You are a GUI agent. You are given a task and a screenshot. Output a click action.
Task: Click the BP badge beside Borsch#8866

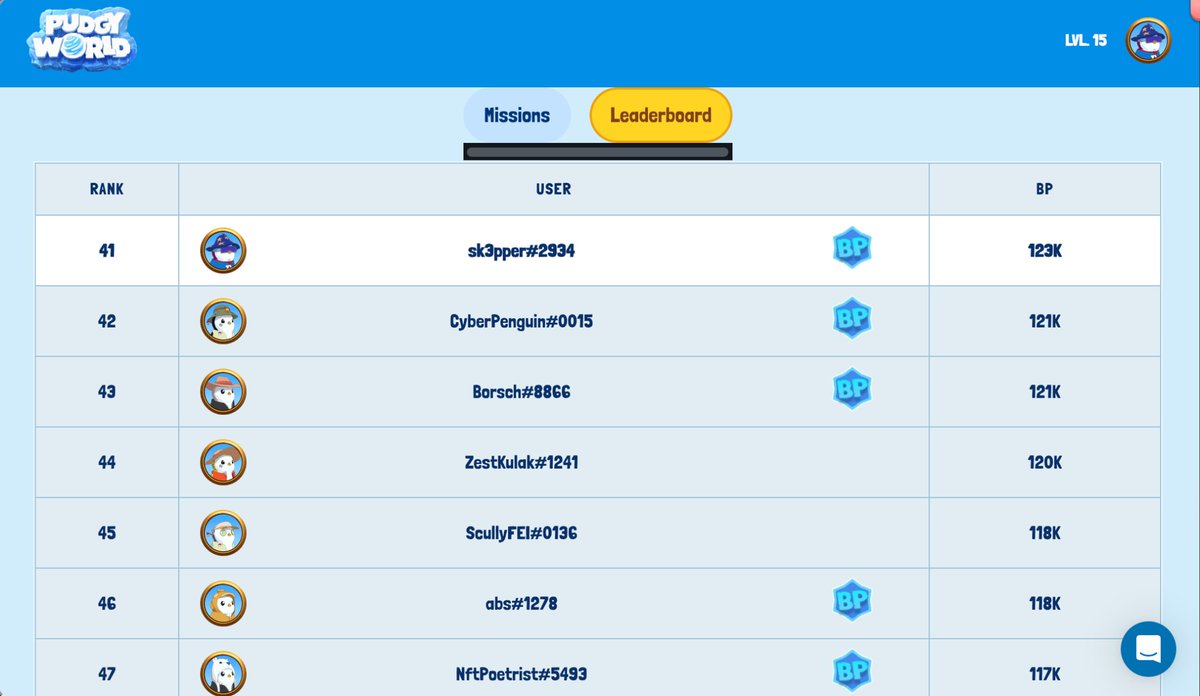[x=853, y=388]
